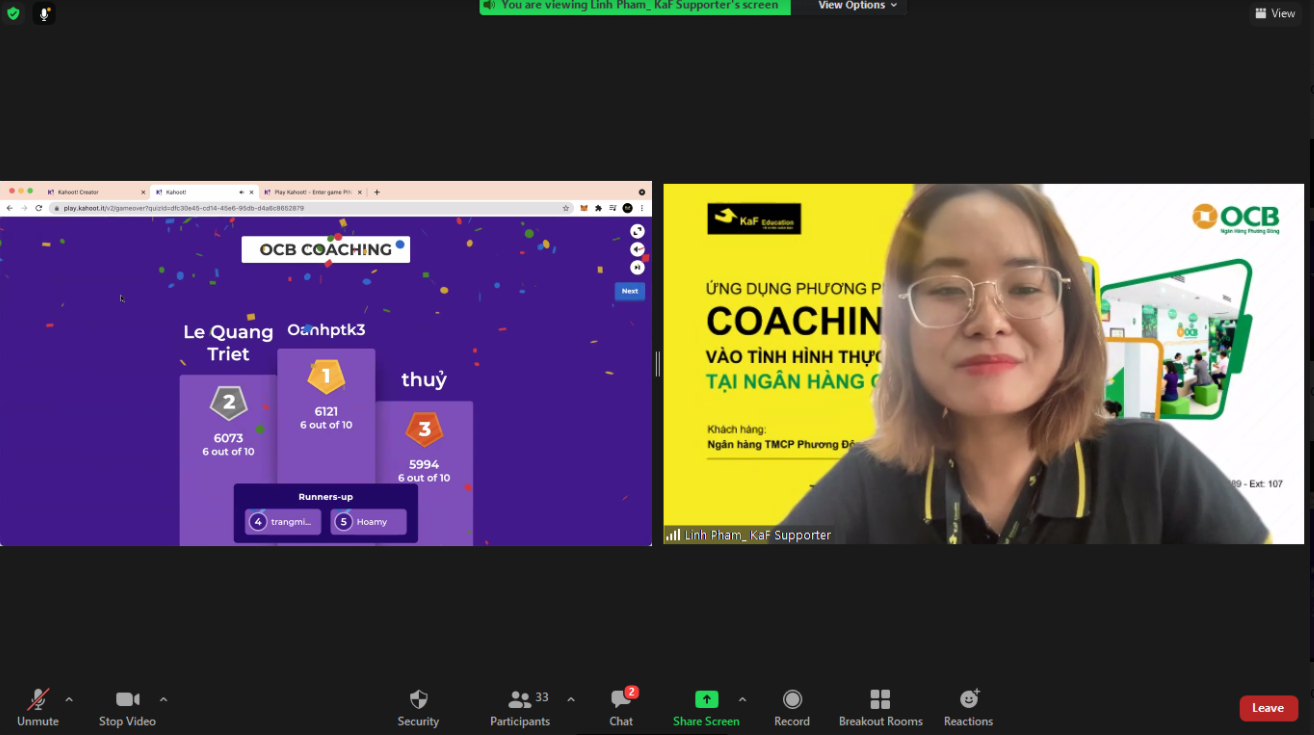The width and height of the screenshot is (1314, 735).
Task: Toggle Kahoot fullscreen mode icon
Action: [637, 231]
